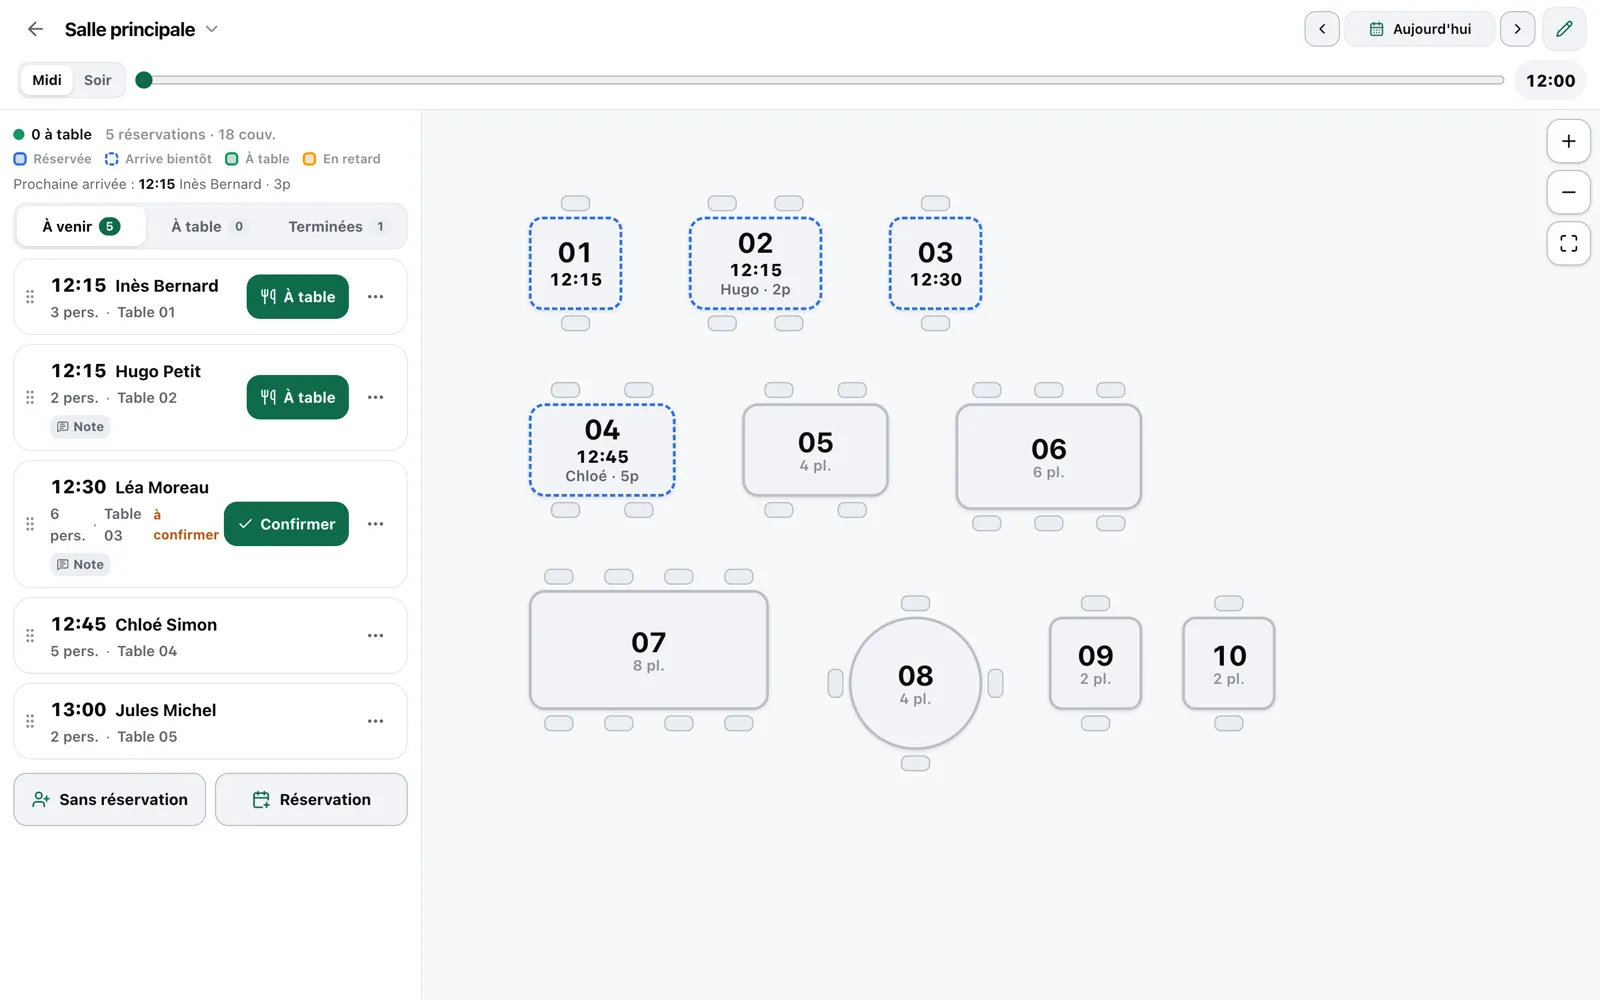Select table 01 on the floor plan
The image size is (1600, 1000).
point(575,264)
